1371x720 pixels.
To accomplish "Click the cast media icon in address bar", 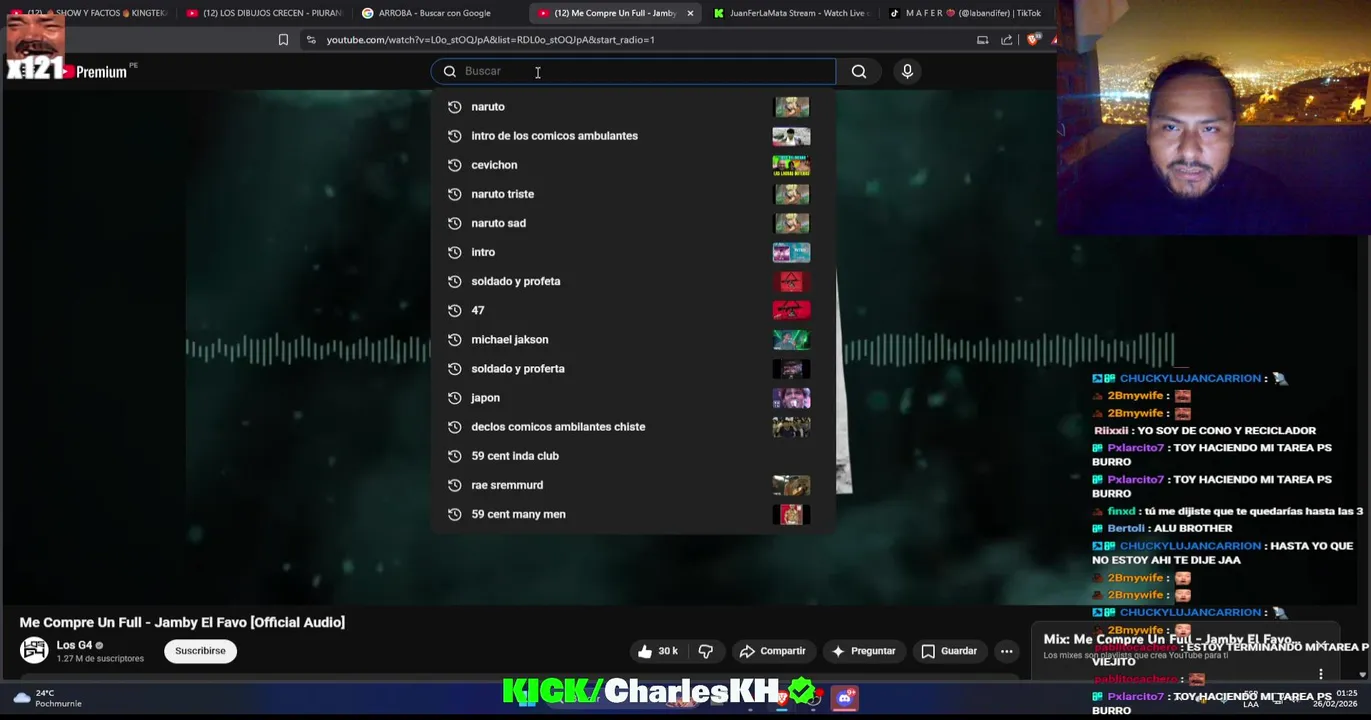I will point(982,40).
